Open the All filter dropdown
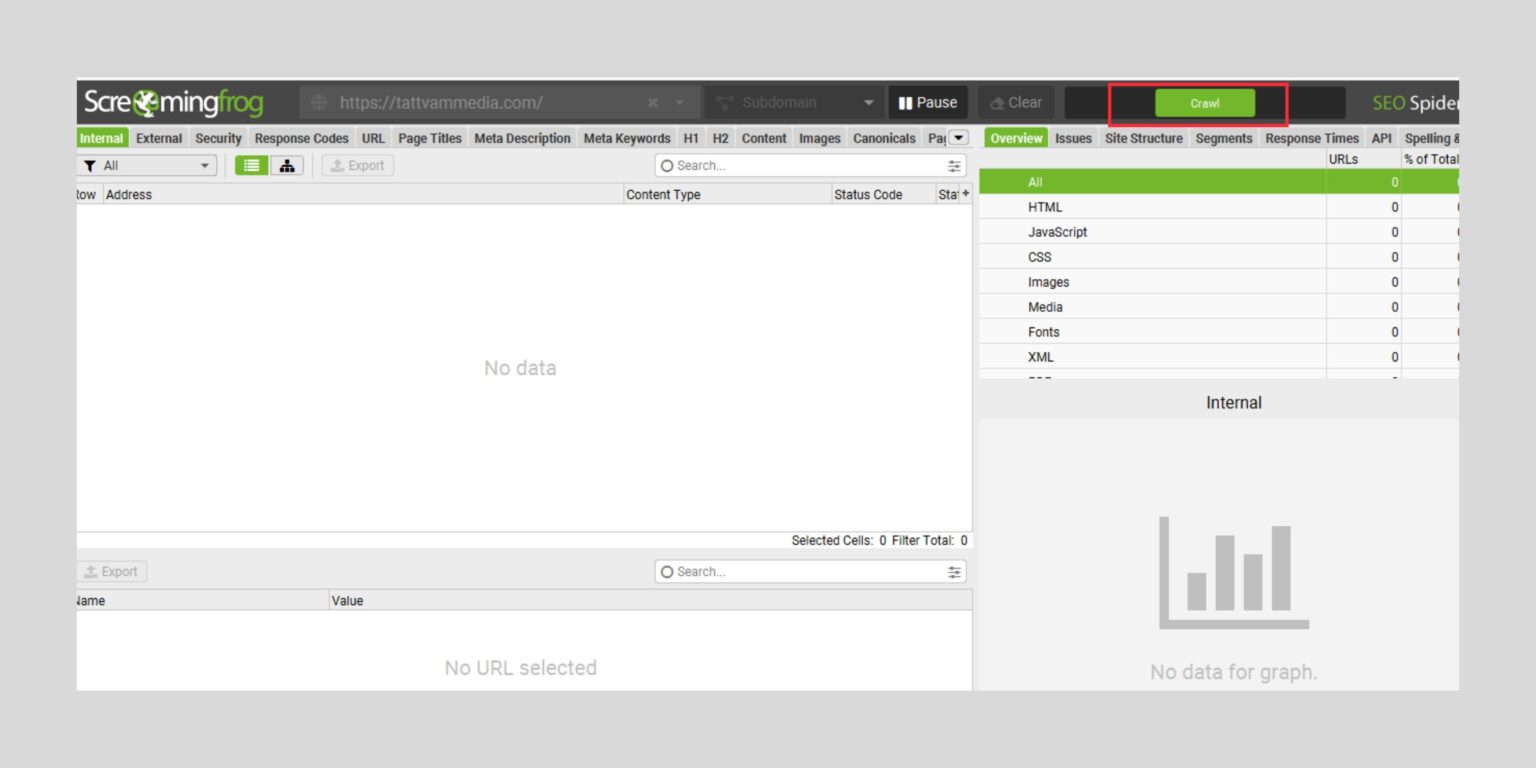Viewport: 1536px width, 768px height. coord(148,166)
